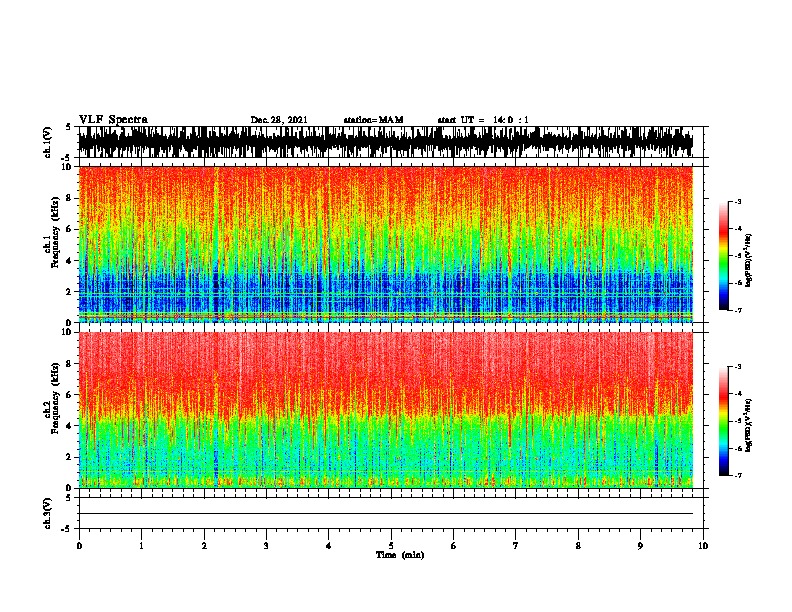The width and height of the screenshot is (792, 612).
Task: Click time axis tick label "10"
Action: tap(703, 546)
